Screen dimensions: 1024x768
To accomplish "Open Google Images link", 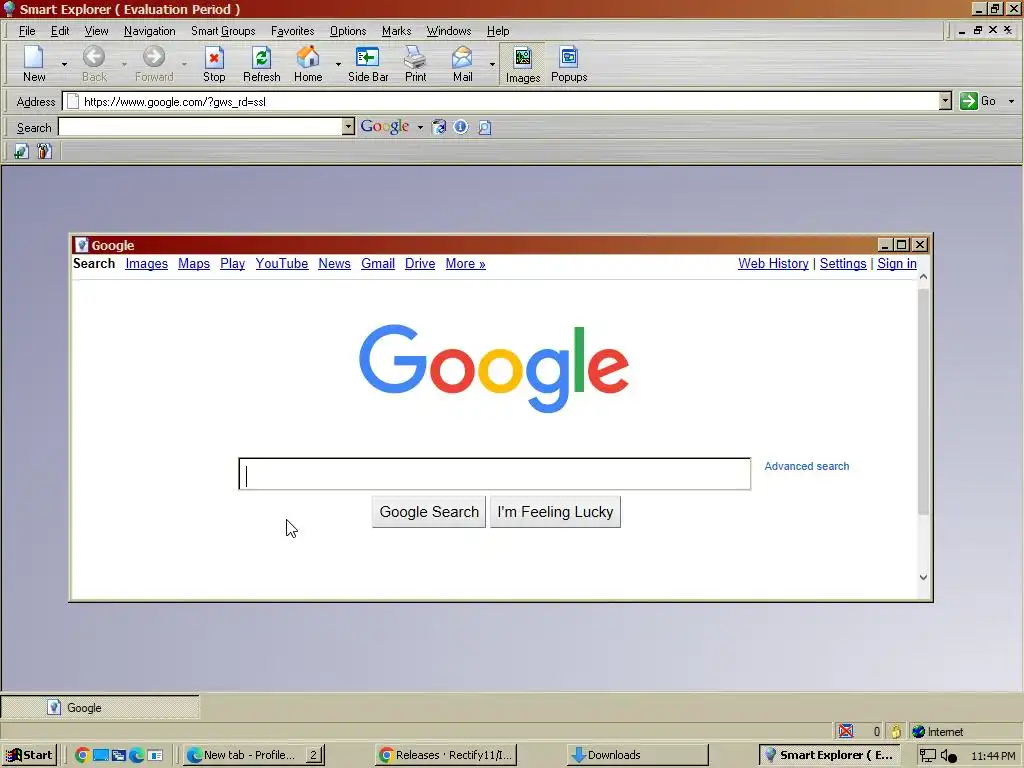I will [146, 263].
